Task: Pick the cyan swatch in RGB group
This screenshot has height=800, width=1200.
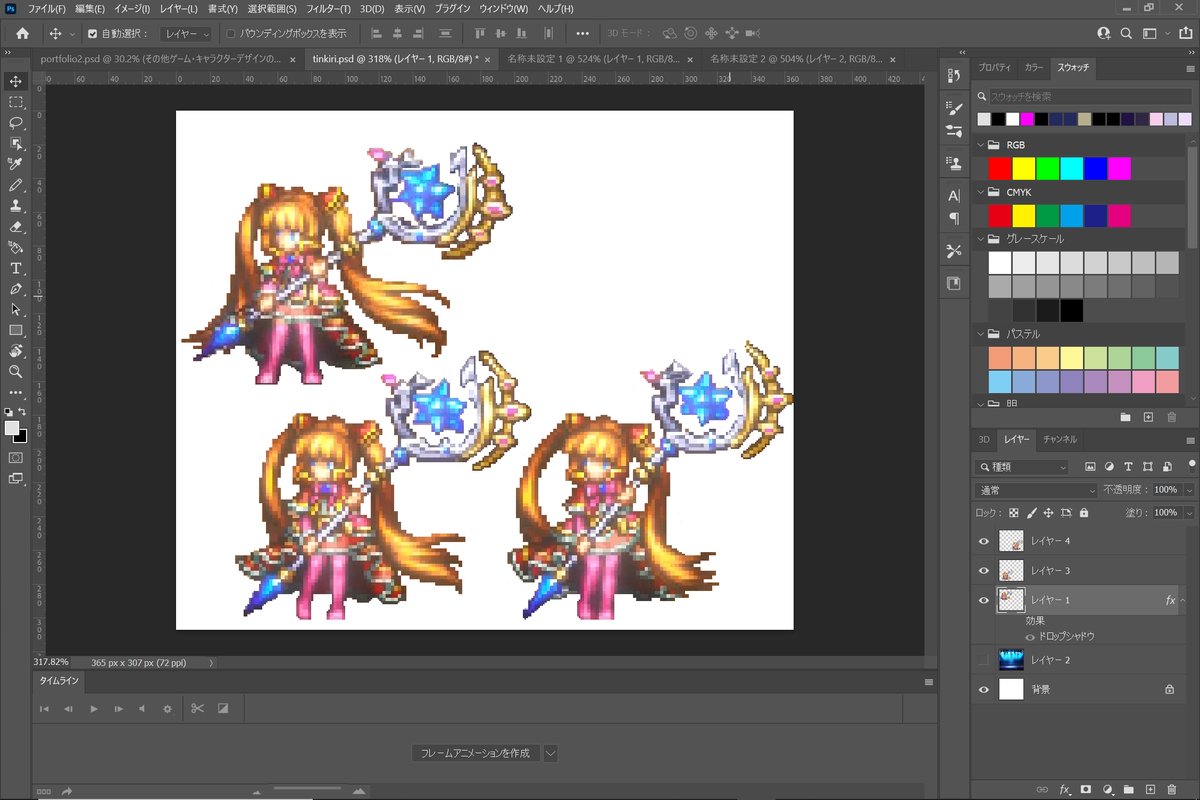Action: point(1072,168)
